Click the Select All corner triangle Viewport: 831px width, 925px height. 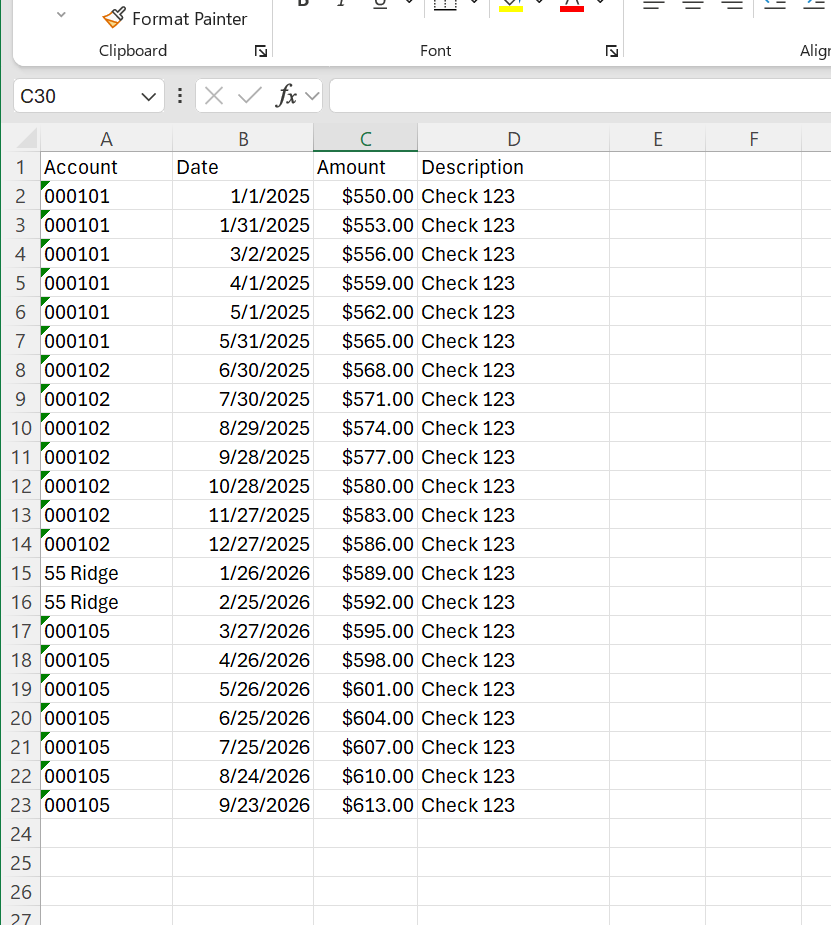pos(27,139)
